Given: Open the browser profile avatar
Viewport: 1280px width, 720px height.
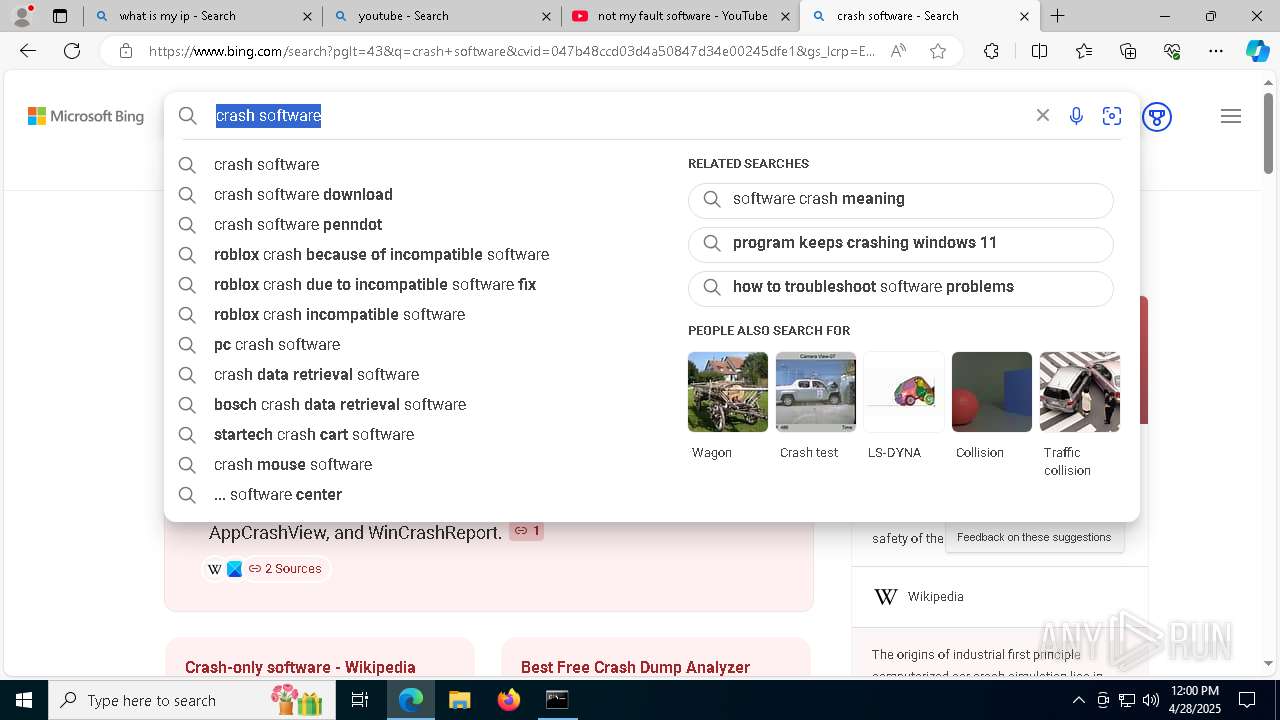Looking at the screenshot, I should 22,16.
